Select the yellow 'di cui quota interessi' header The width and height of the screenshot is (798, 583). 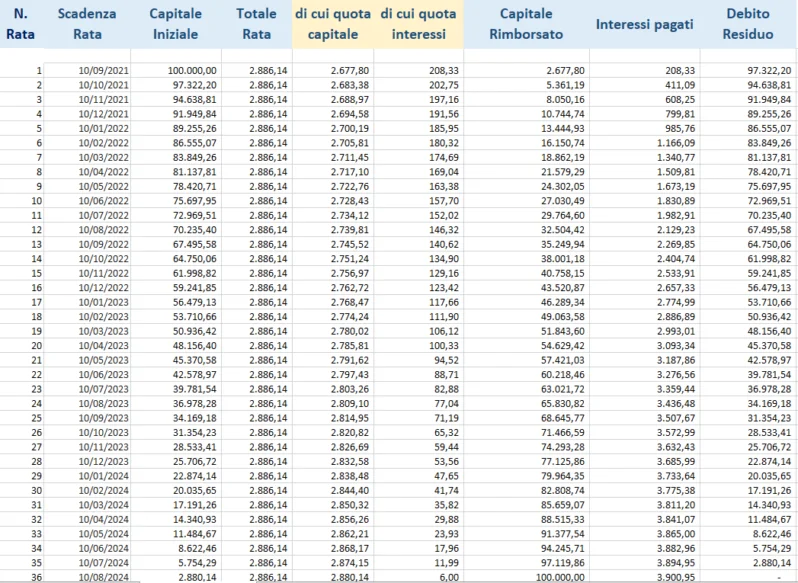[x=418, y=24]
